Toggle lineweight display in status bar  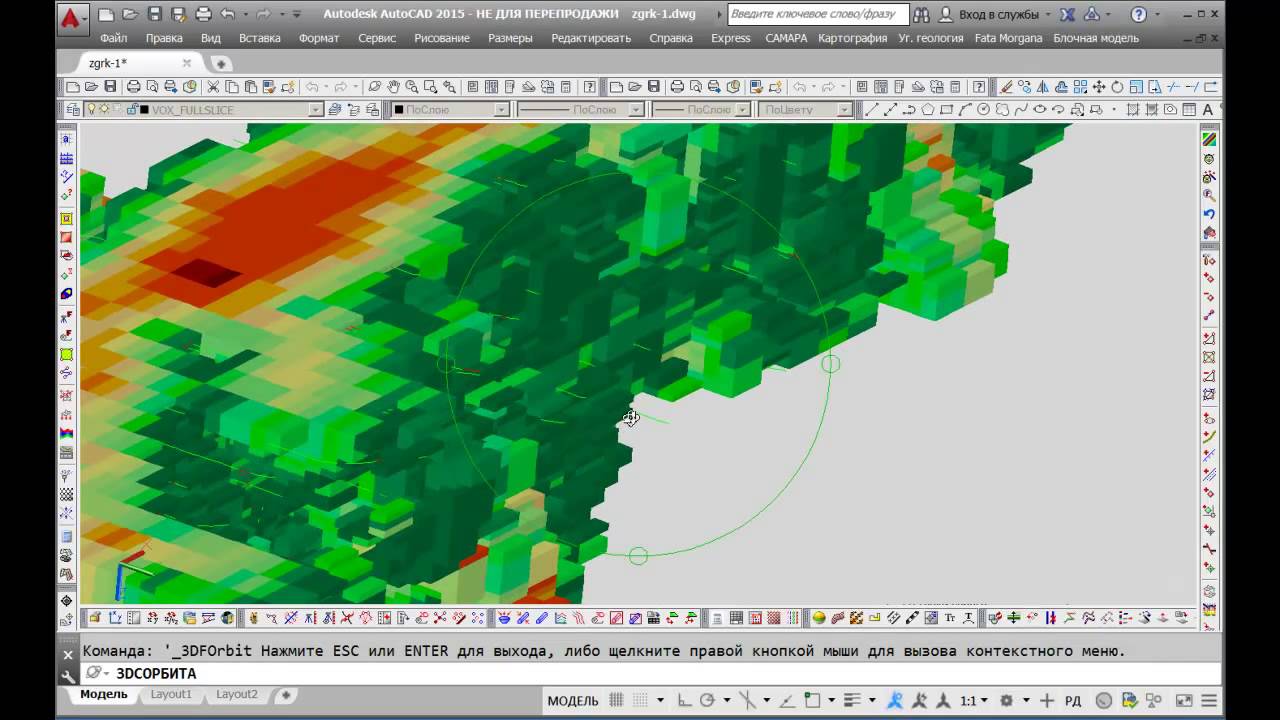(x=852, y=701)
